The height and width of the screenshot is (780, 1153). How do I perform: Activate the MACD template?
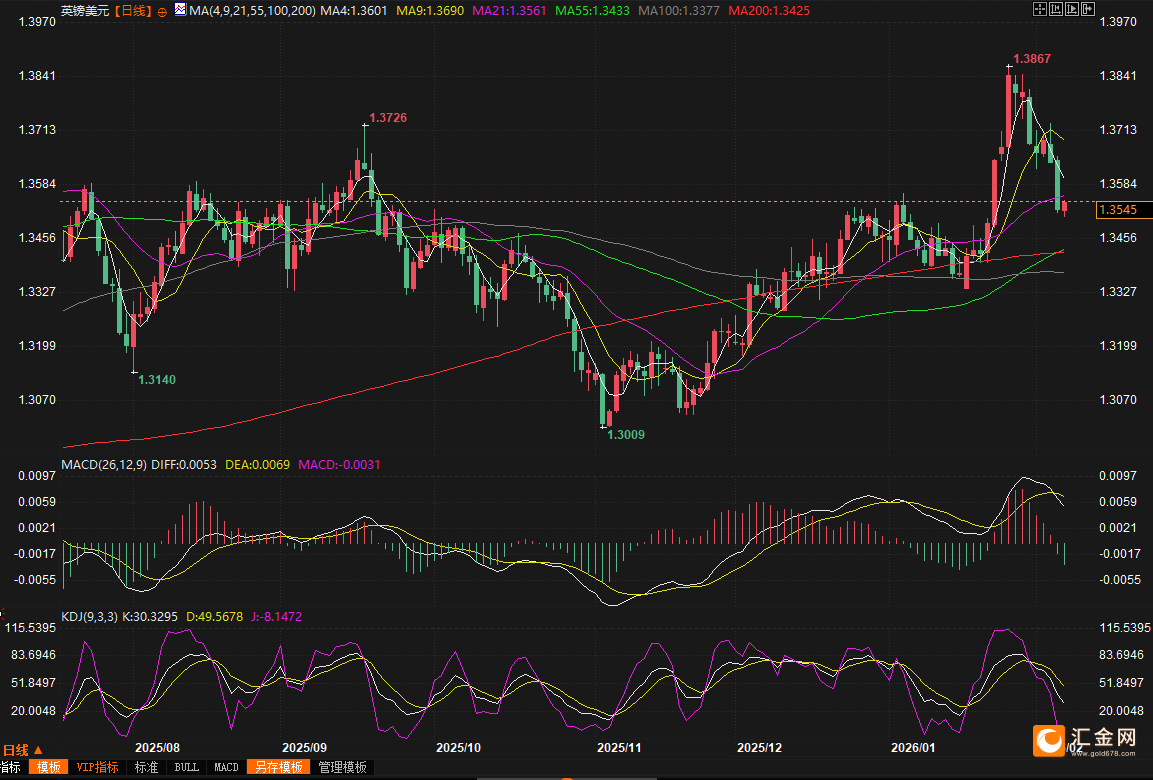[226, 767]
